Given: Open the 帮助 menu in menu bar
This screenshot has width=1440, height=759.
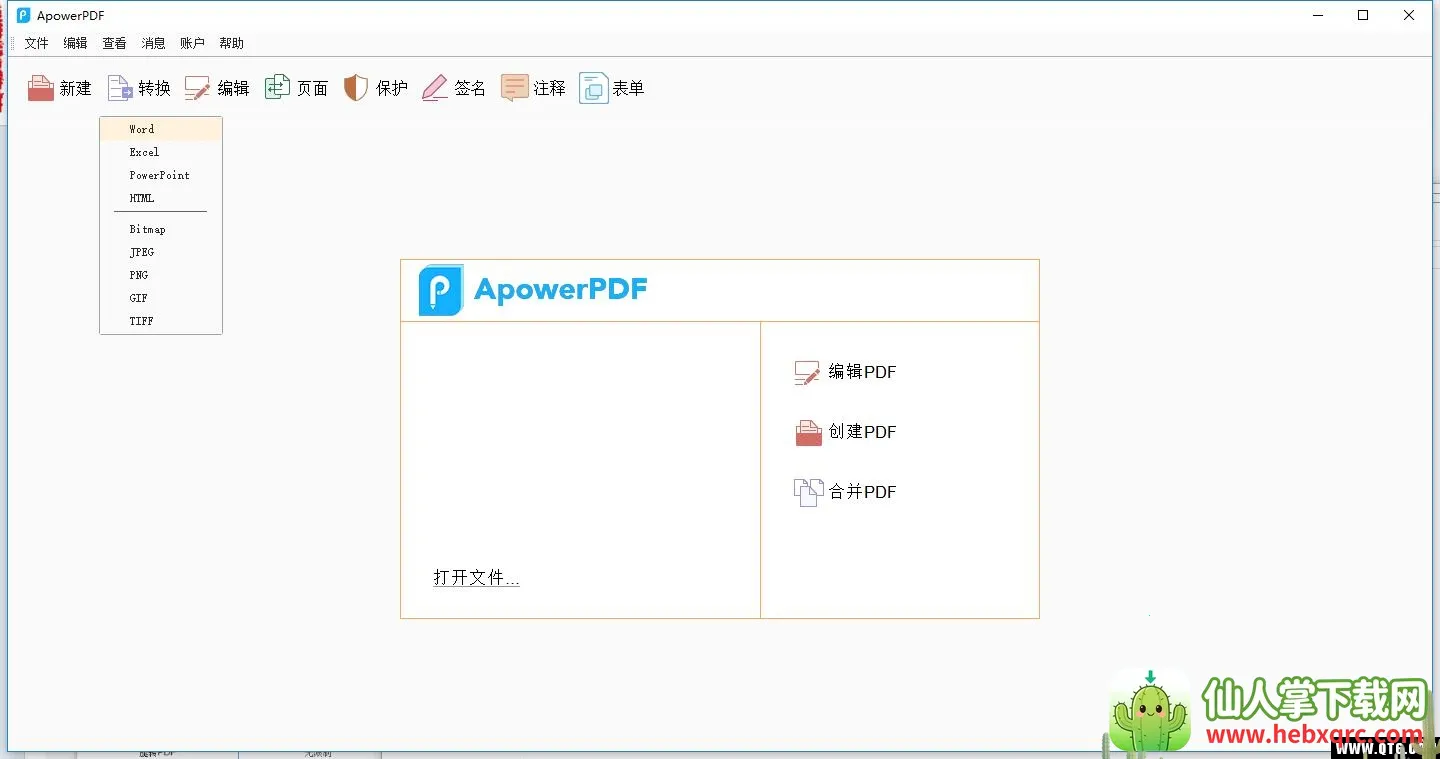Looking at the screenshot, I should tap(231, 43).
